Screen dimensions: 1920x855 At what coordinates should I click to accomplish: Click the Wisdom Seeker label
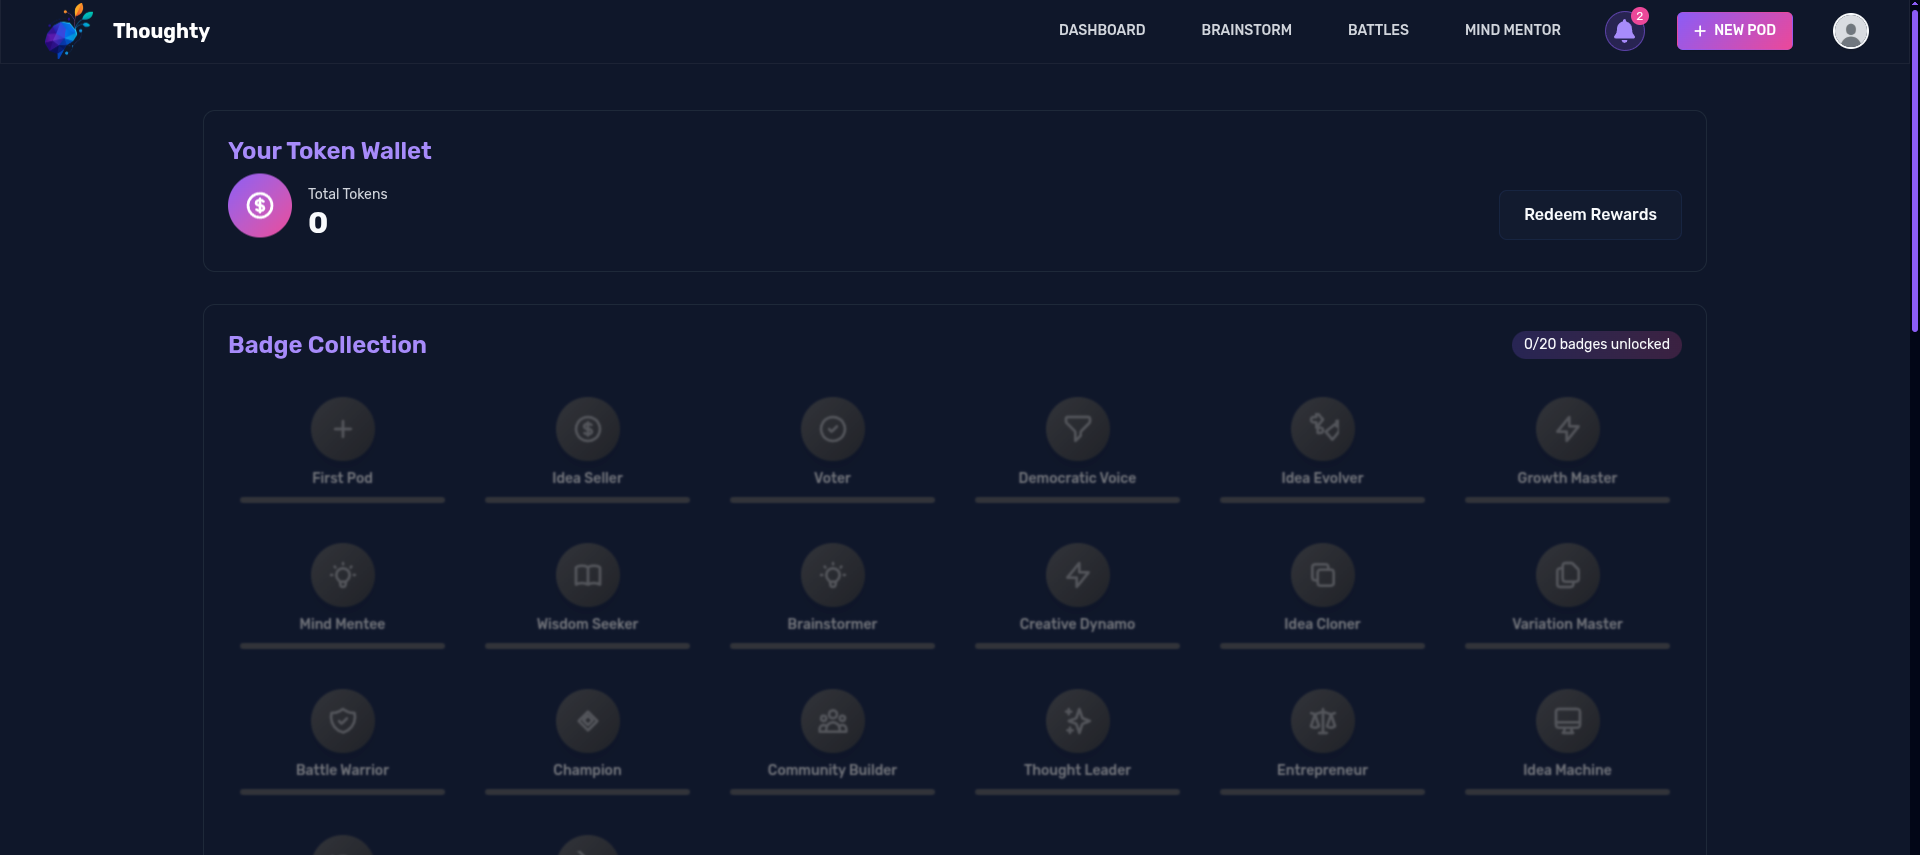pos(587,624)
